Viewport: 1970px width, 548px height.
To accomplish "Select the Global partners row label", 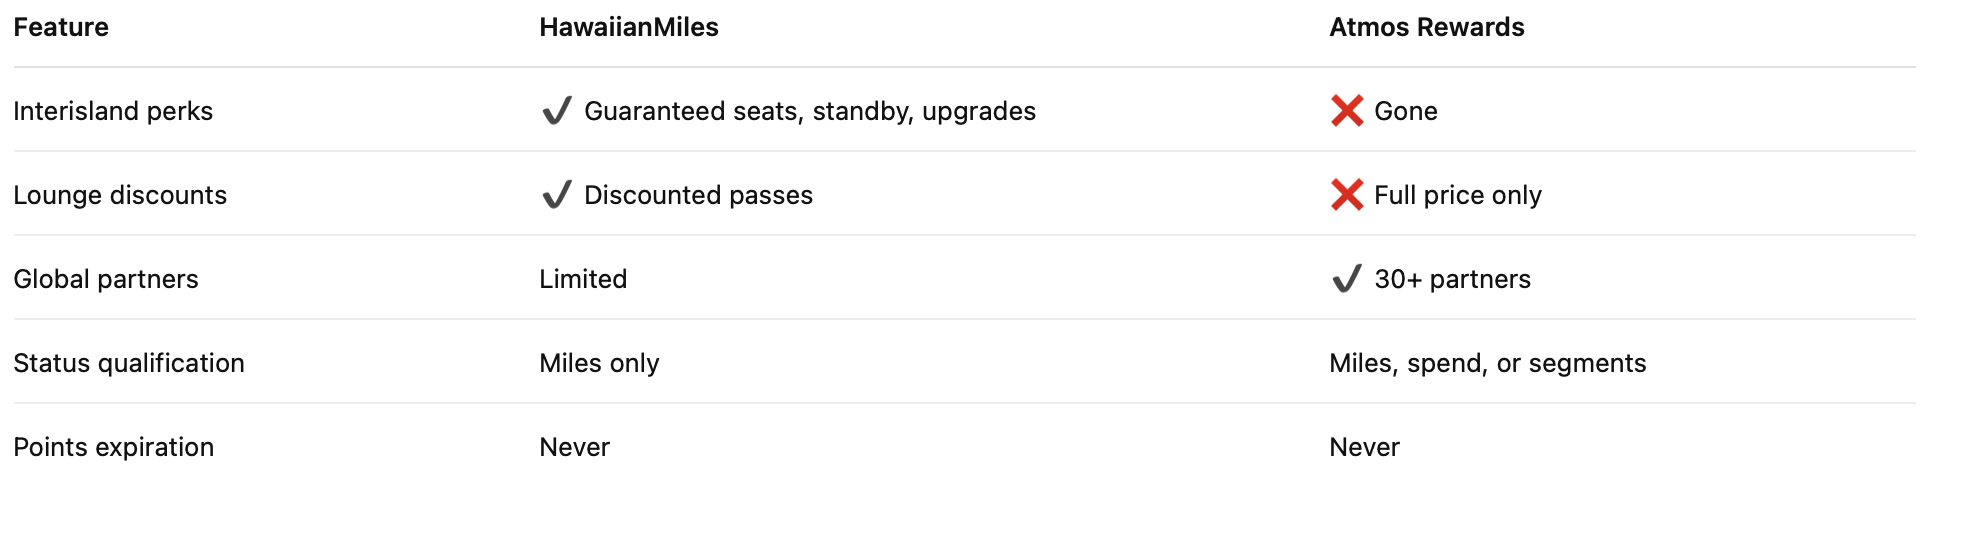I will (106, 279).
